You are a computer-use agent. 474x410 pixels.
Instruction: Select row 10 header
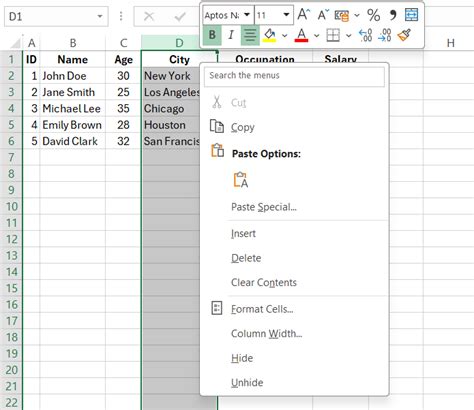(x=11, y=206)
